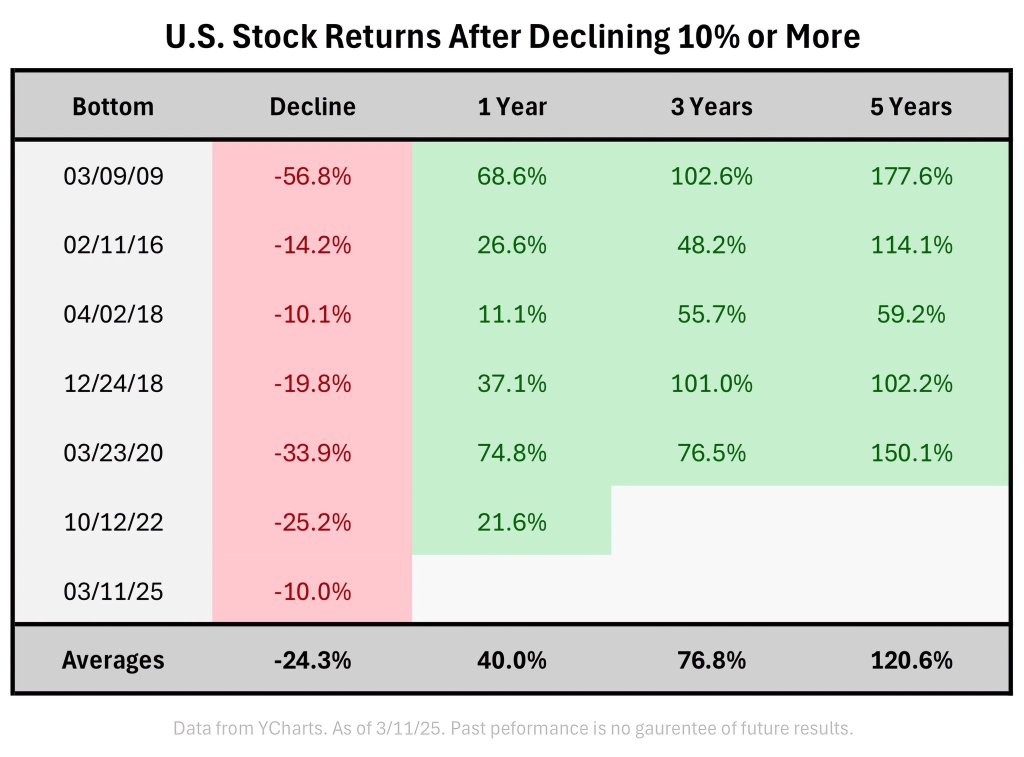The height and width of the screenshot is (757, 1024).
Task: Click the 10/12/22 date cell
Action: tap(113, 521)
